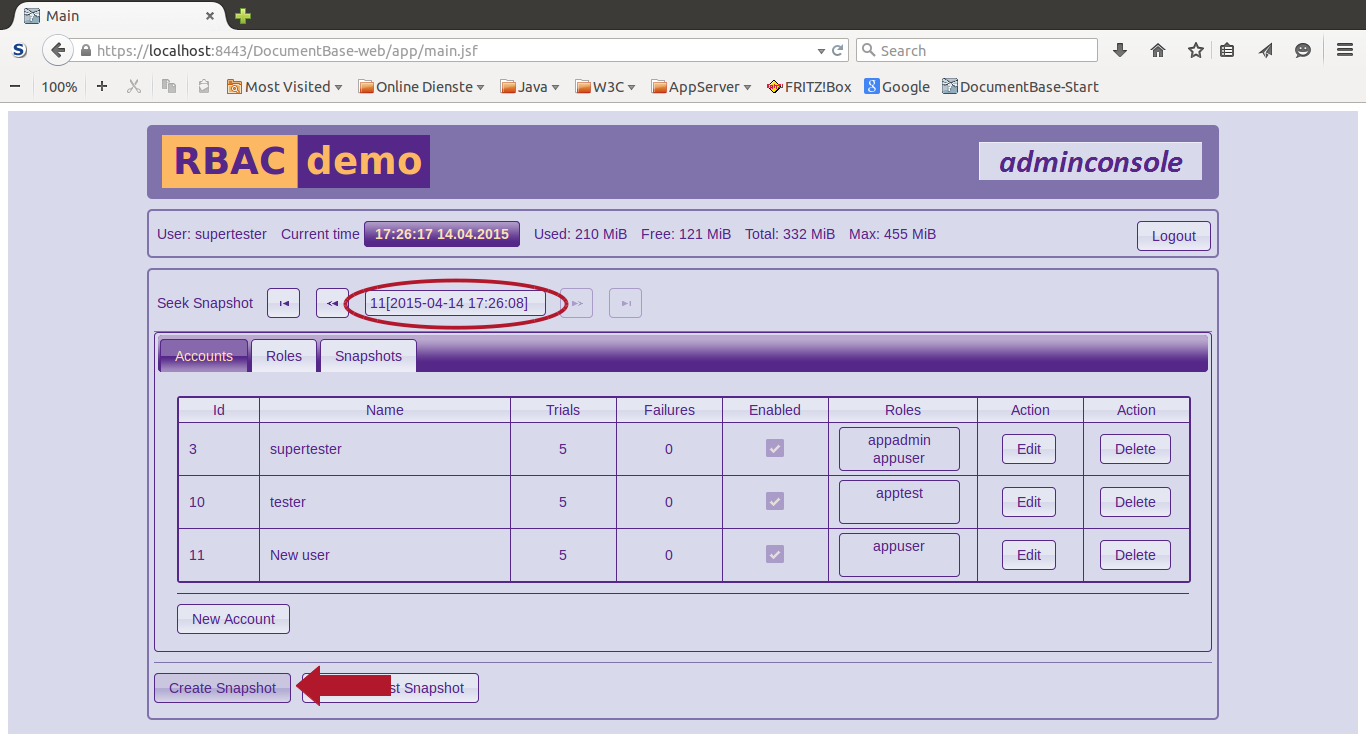The width and height of the screenshot is (1366, 744).
Task: Open the Snapshots tab
Action: [368, 356]
